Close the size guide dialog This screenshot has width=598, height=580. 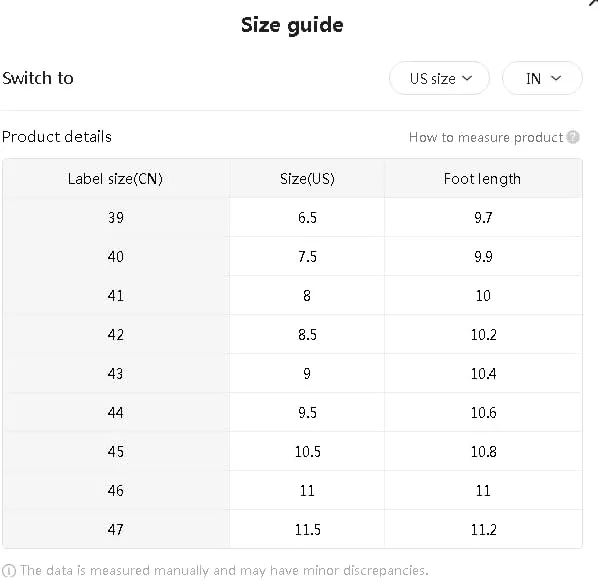[x=593, y=2]
